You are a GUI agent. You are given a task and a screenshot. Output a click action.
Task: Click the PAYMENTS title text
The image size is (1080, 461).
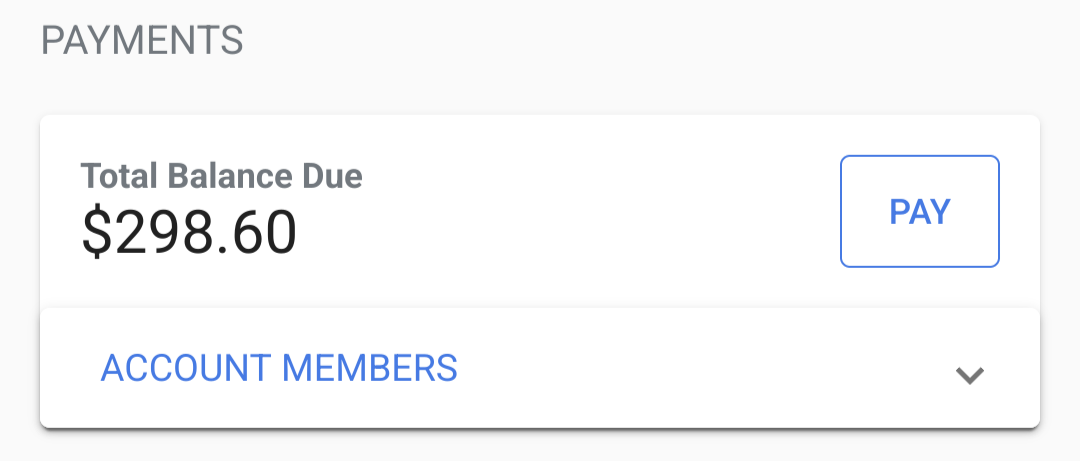point(141,41)
